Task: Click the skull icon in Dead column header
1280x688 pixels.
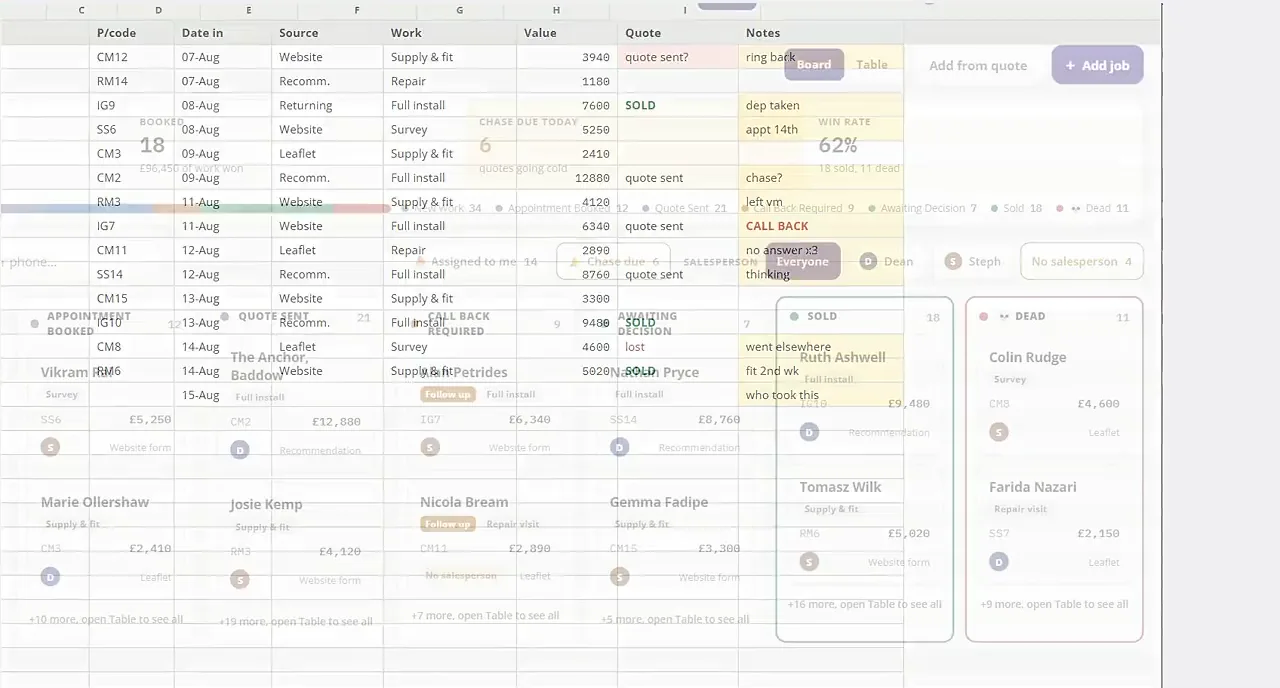Action: click(x=1004, y=316)
